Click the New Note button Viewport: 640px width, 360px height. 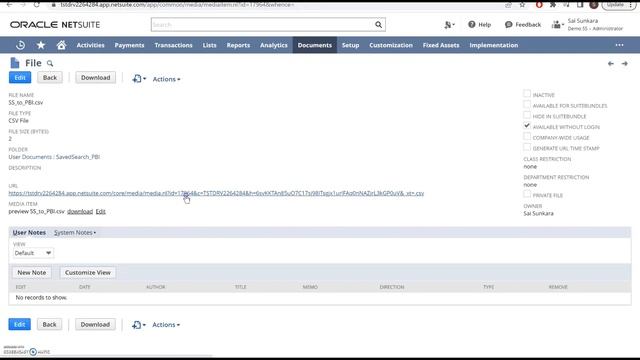click(32, 273)
